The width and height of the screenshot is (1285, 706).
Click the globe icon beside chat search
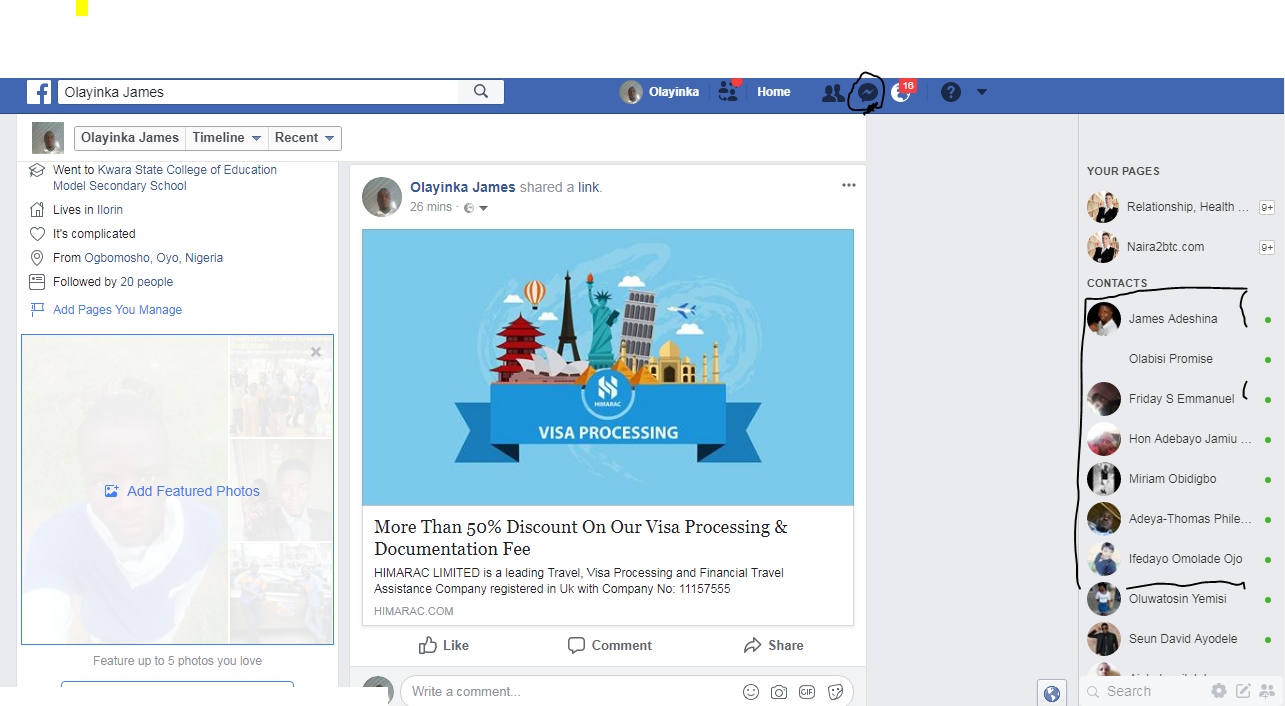(x=1051, y=692)
